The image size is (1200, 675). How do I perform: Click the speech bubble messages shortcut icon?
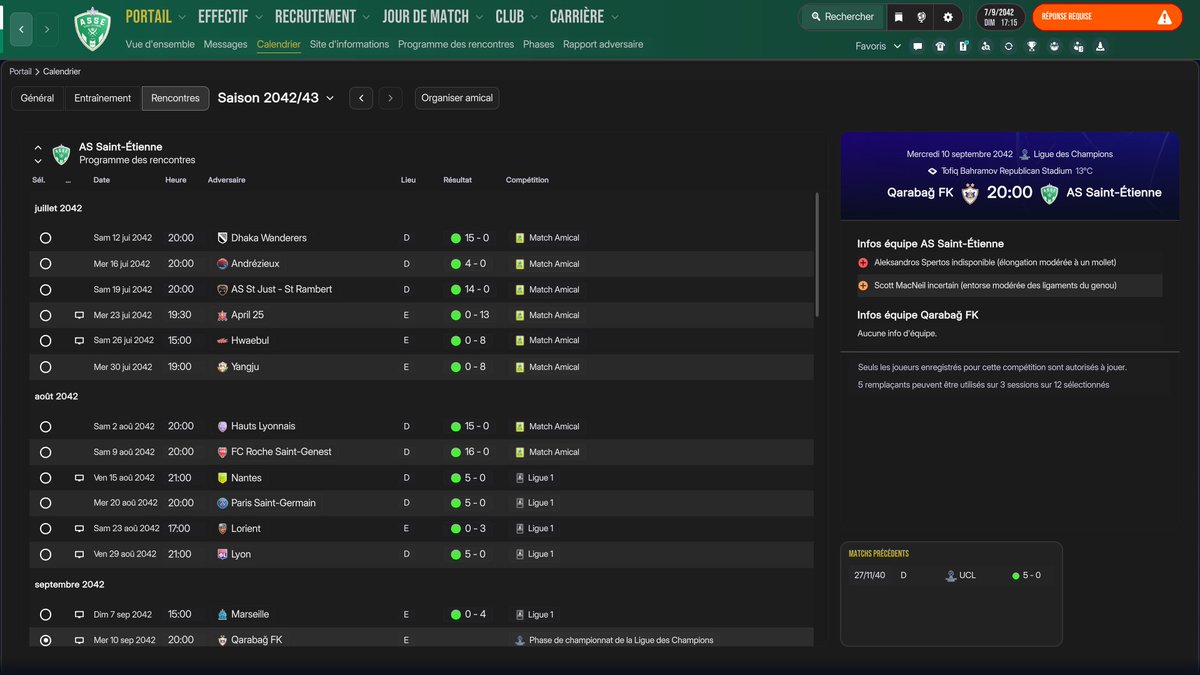click(917, 46)
